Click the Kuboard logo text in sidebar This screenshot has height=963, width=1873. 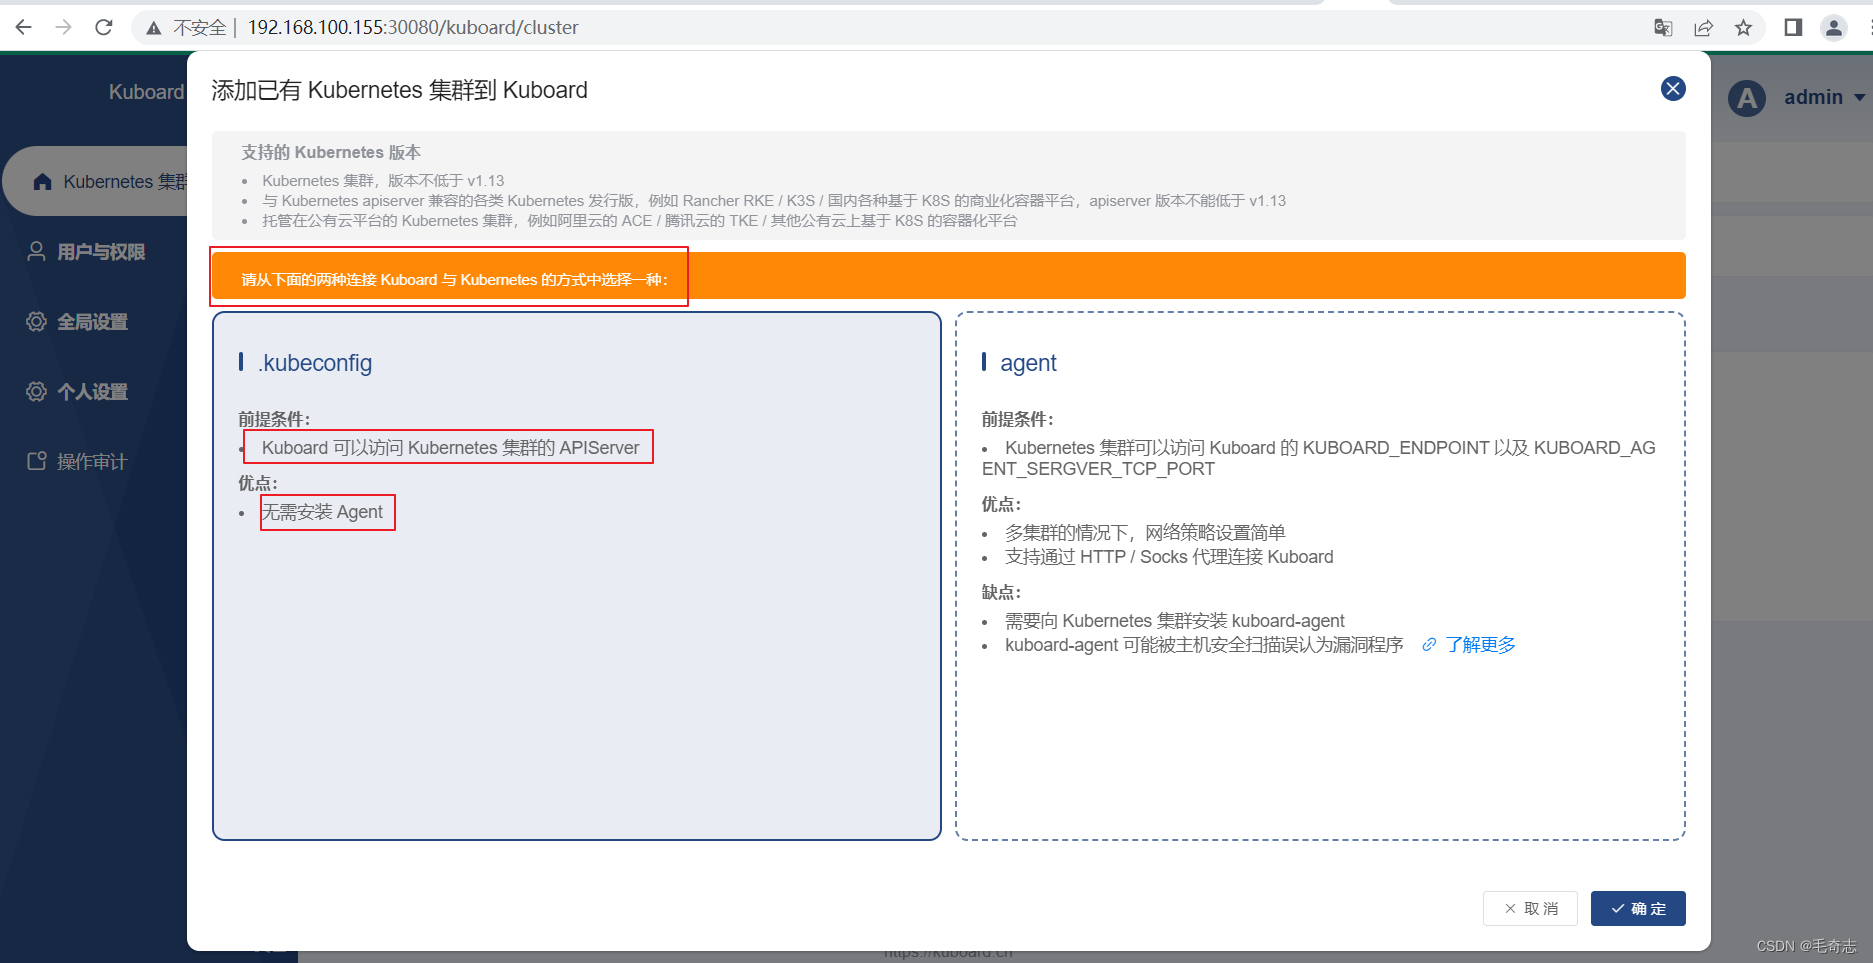click(146, 92)
